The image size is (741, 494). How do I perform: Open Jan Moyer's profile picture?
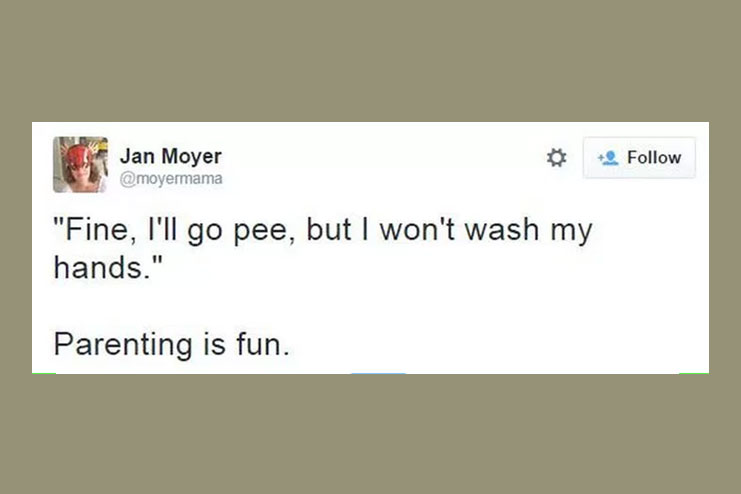[80, 165]
